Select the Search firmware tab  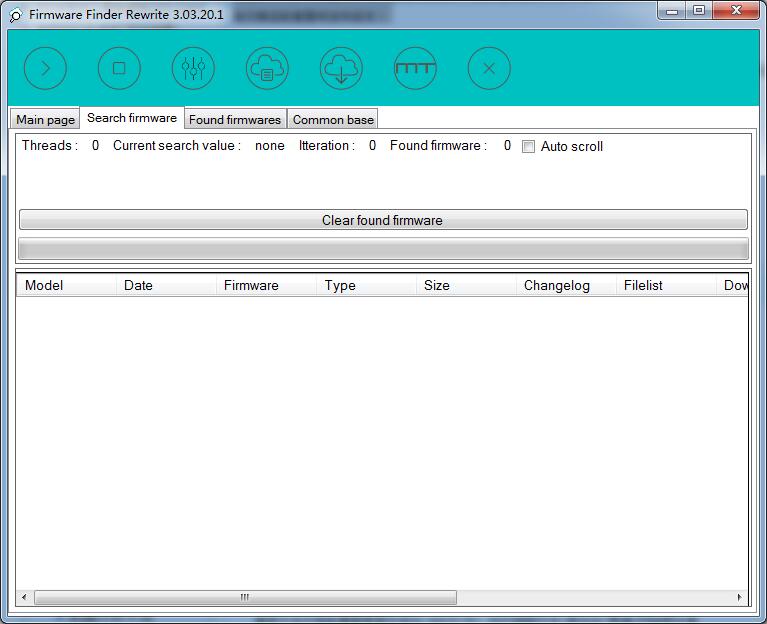pyautogui.click(x=132, y=118)
